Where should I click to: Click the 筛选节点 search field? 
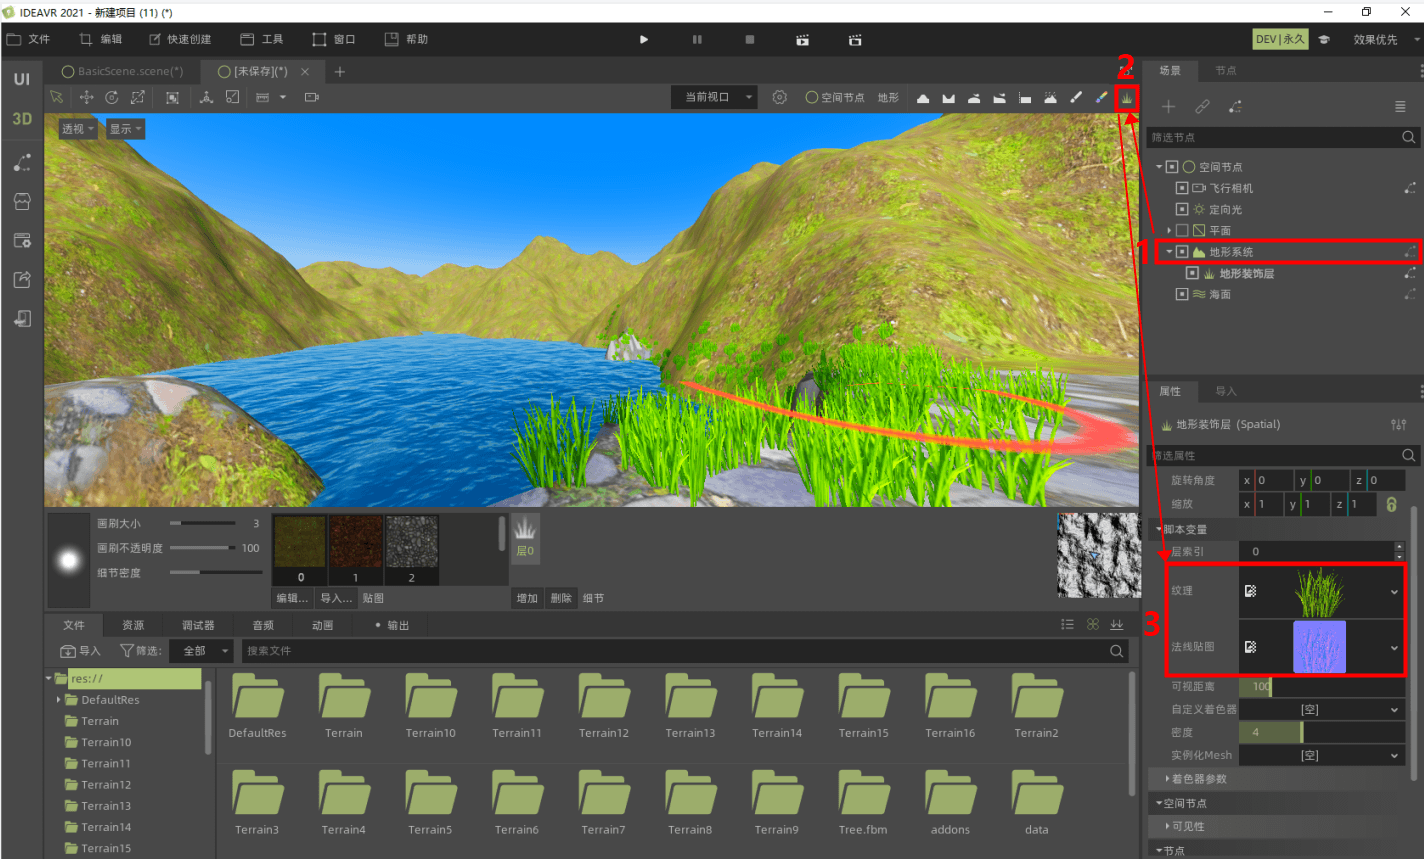tap(1283, 137)
